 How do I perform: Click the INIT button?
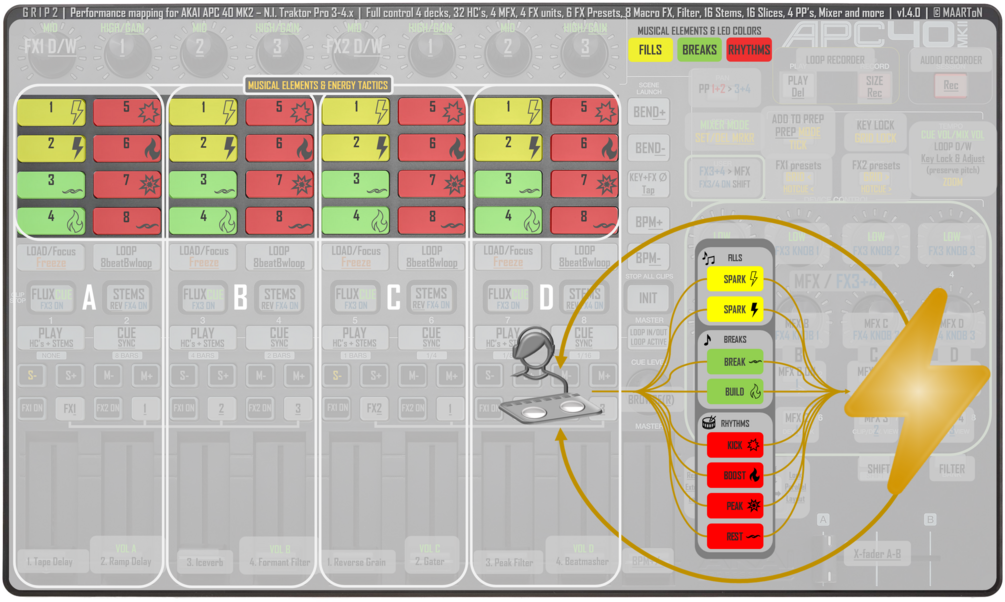click(x=647, y=298)
